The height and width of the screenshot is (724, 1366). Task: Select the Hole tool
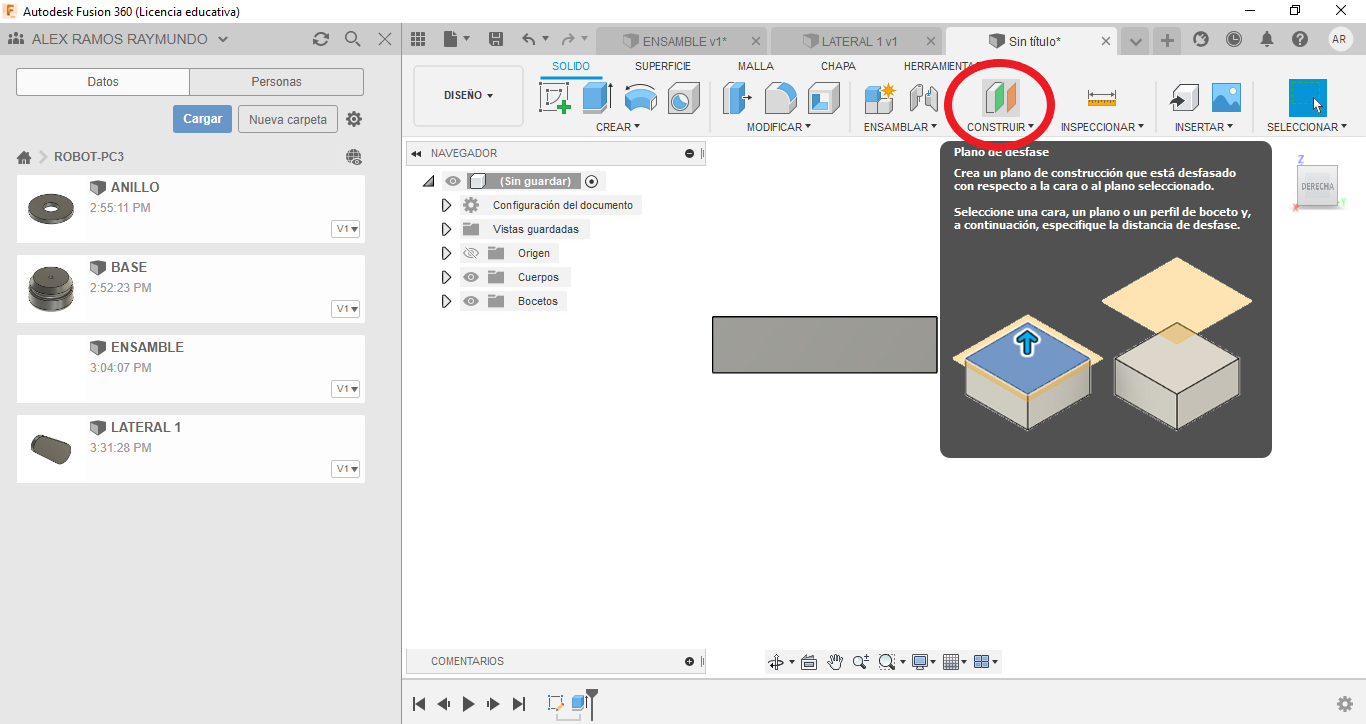[x=682, y=99]
